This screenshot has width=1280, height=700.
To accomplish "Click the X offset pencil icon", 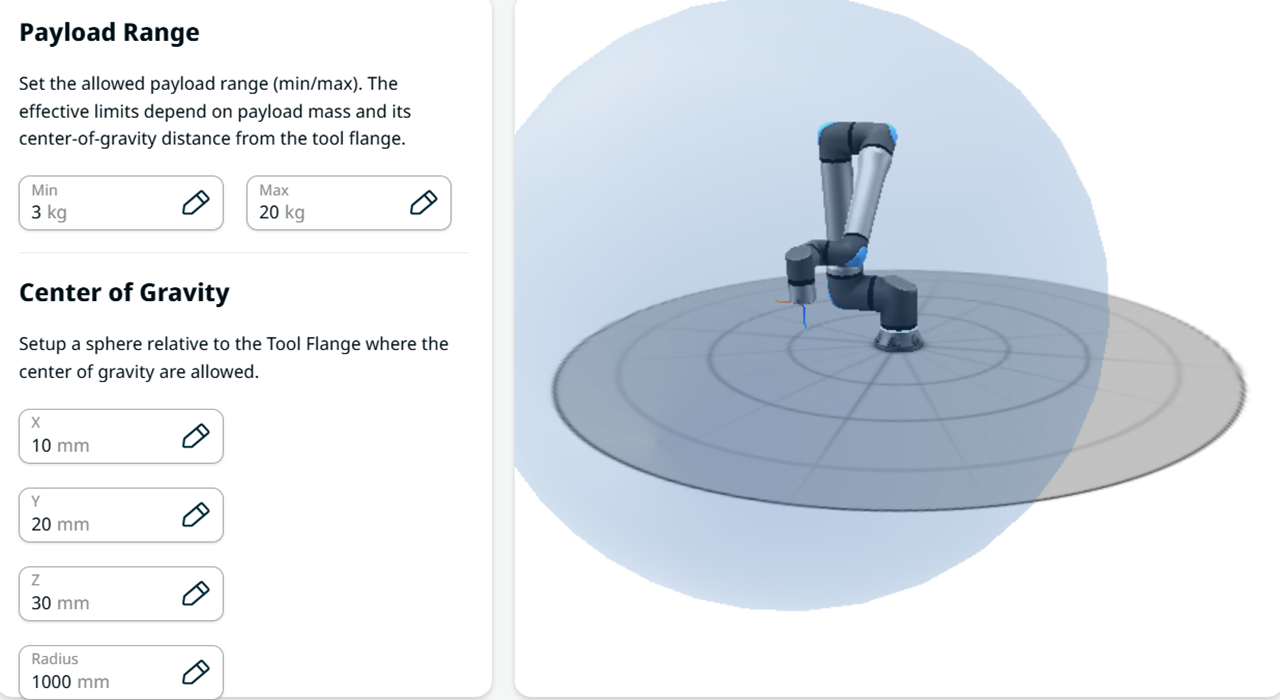I will [x=195, y=436].
